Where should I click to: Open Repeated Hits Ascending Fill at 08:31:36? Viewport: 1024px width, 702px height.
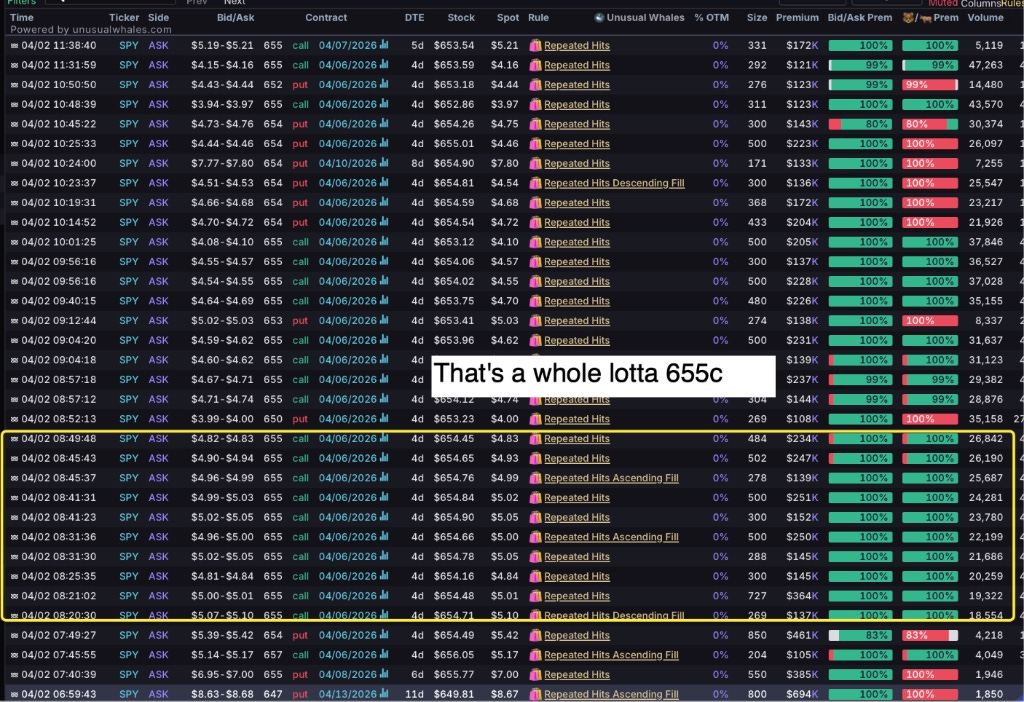click(611, 537)
